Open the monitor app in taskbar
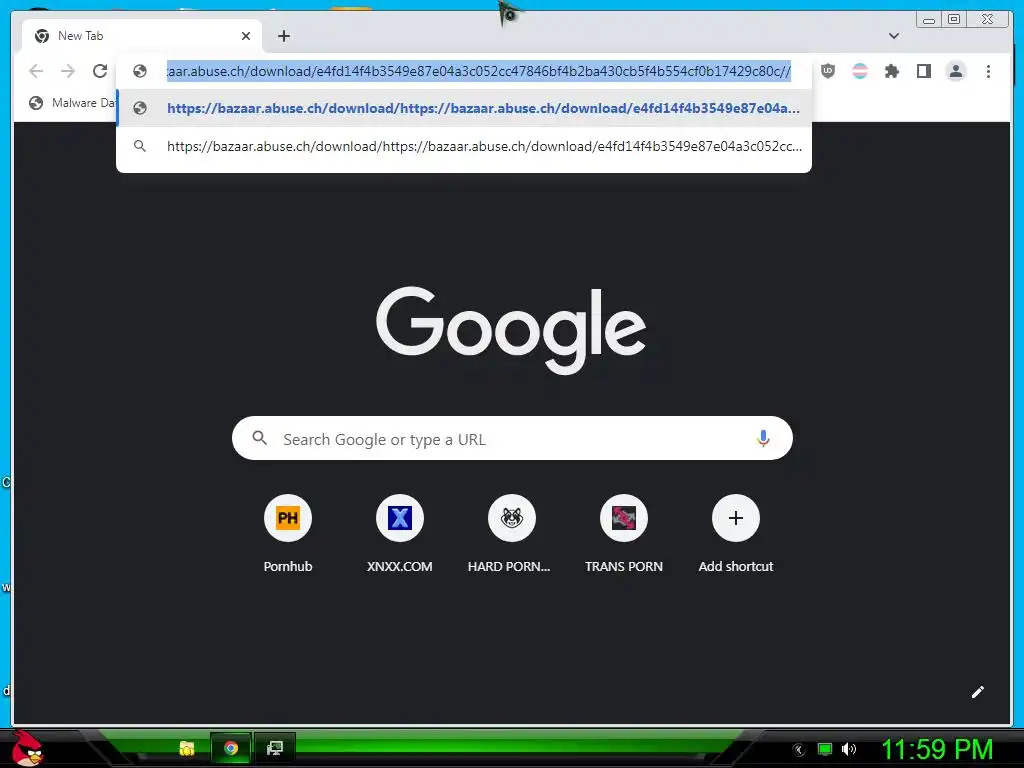 pyautogui.click(x=275, y=748)
